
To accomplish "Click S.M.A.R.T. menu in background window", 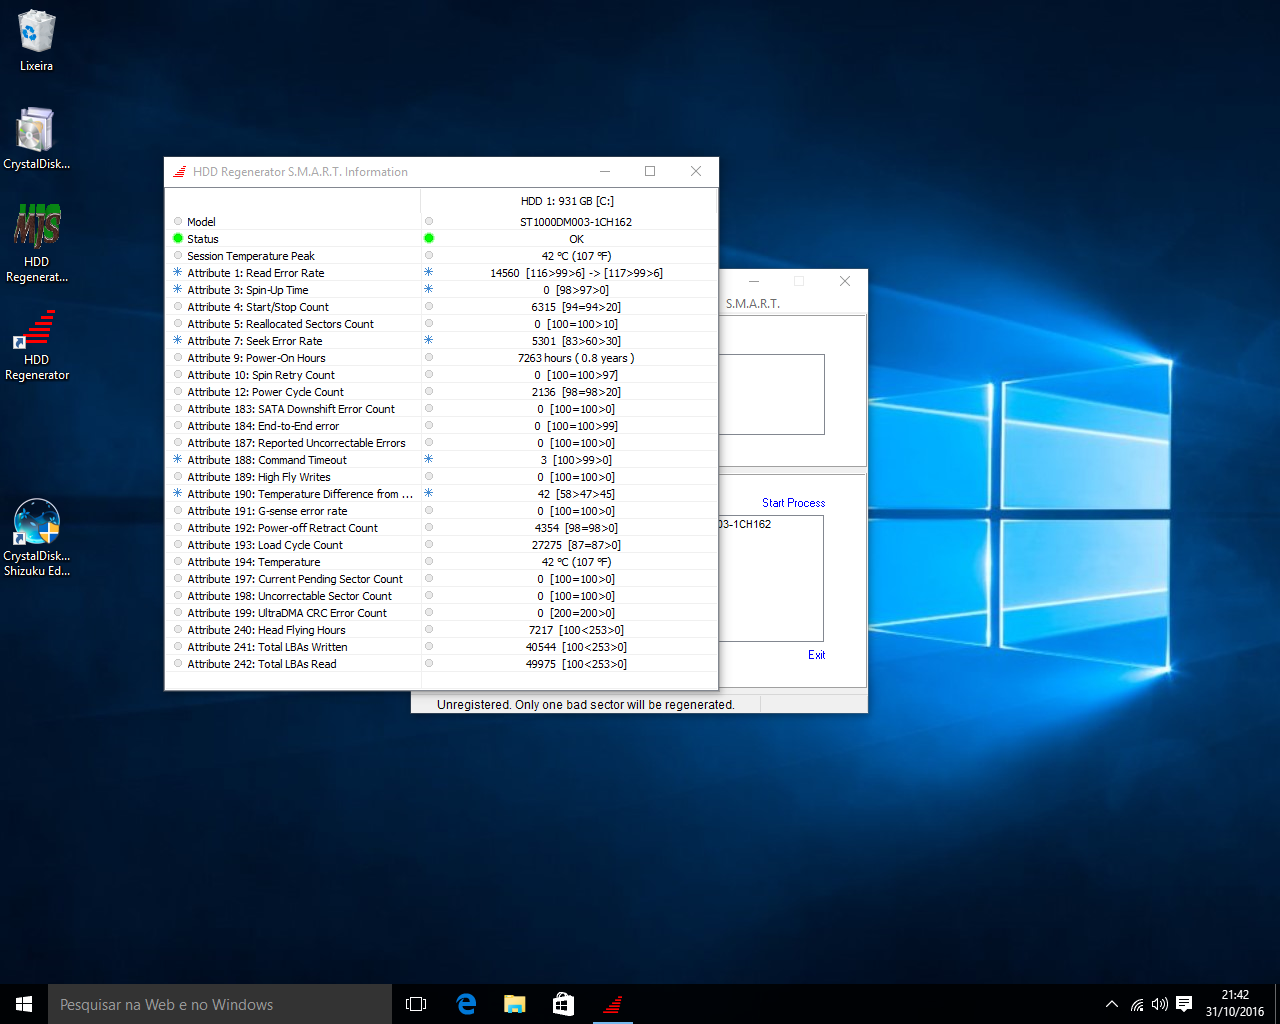I will coord(752,303).
